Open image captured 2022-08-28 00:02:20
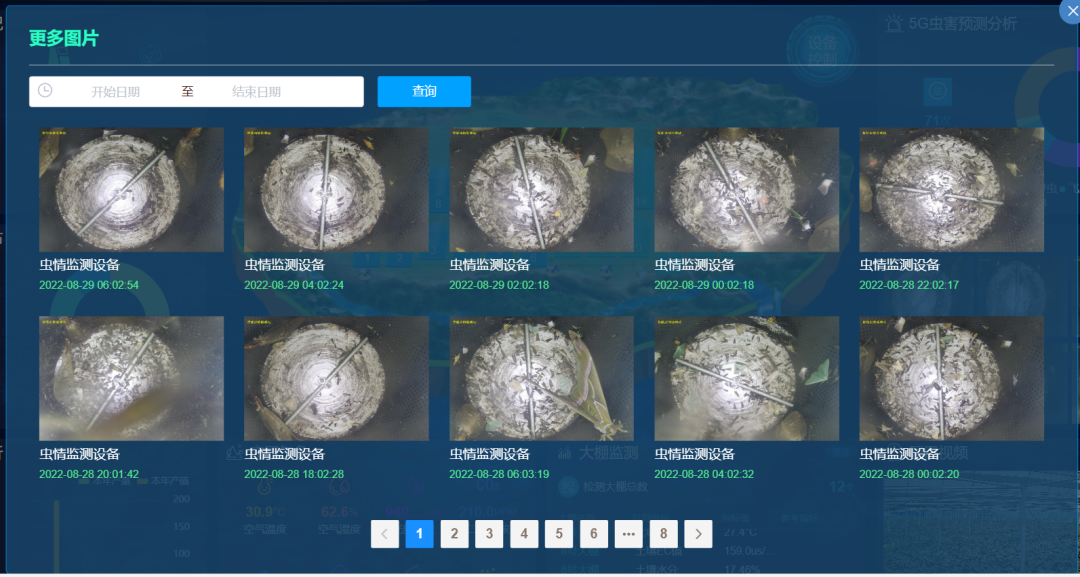 coord(952,379)
